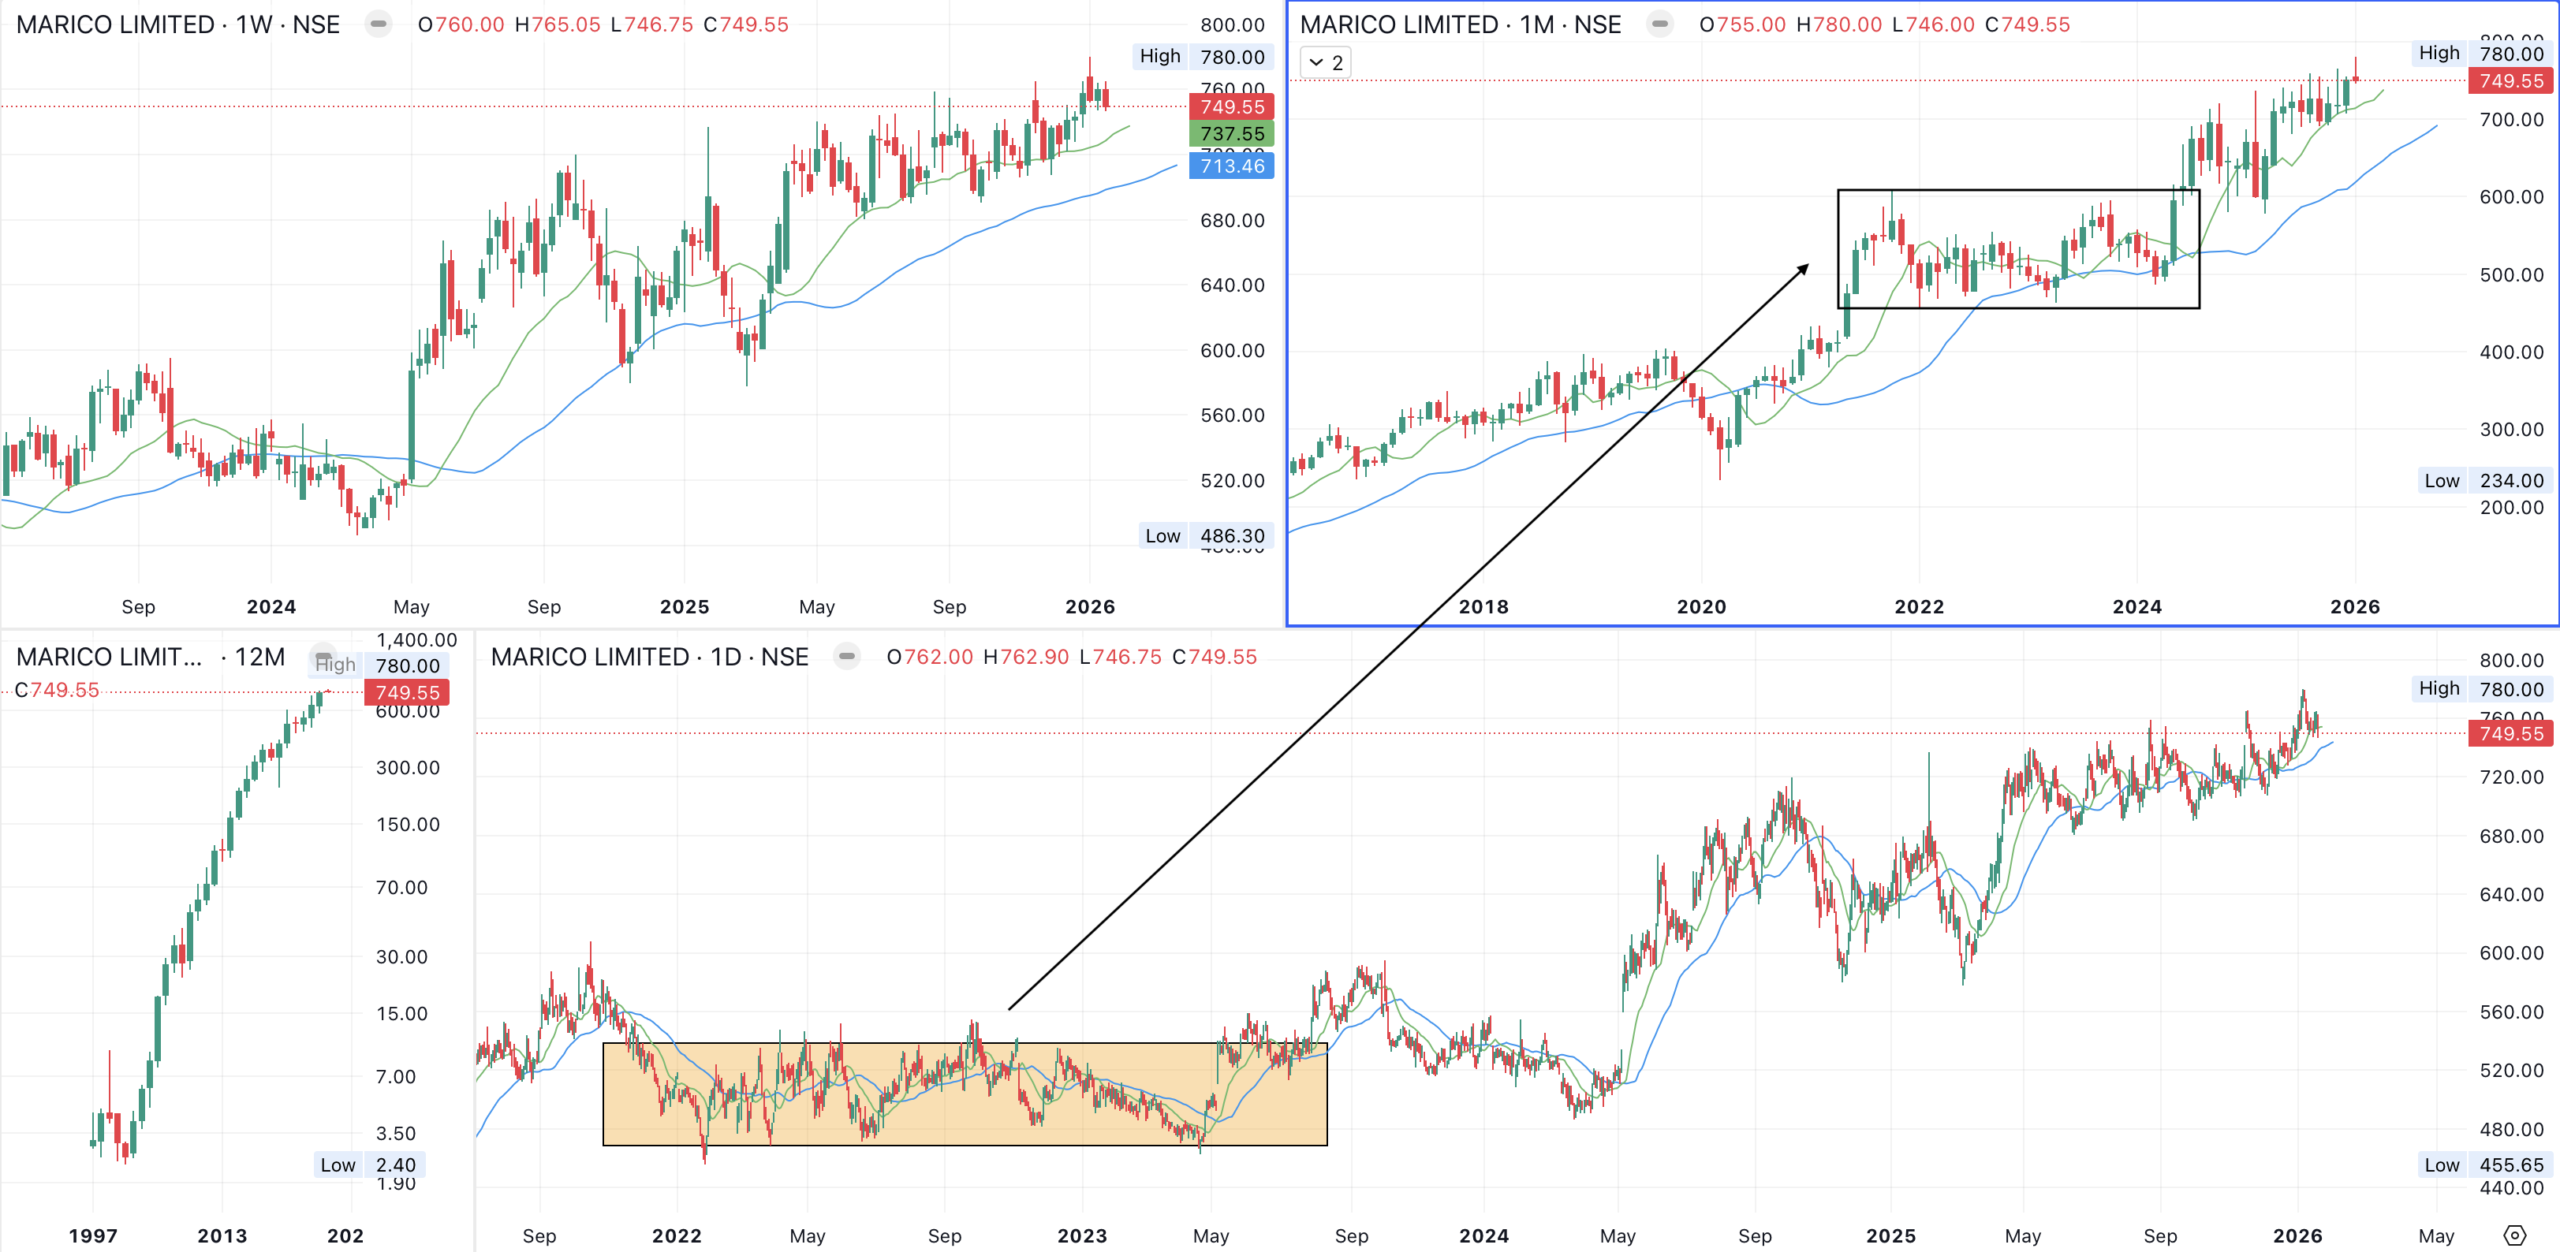Viewport: 2560px width, 1252px height.
Task: Select the black outlined rectangle on 1M chart
Action: click(x=2018, y=191)
